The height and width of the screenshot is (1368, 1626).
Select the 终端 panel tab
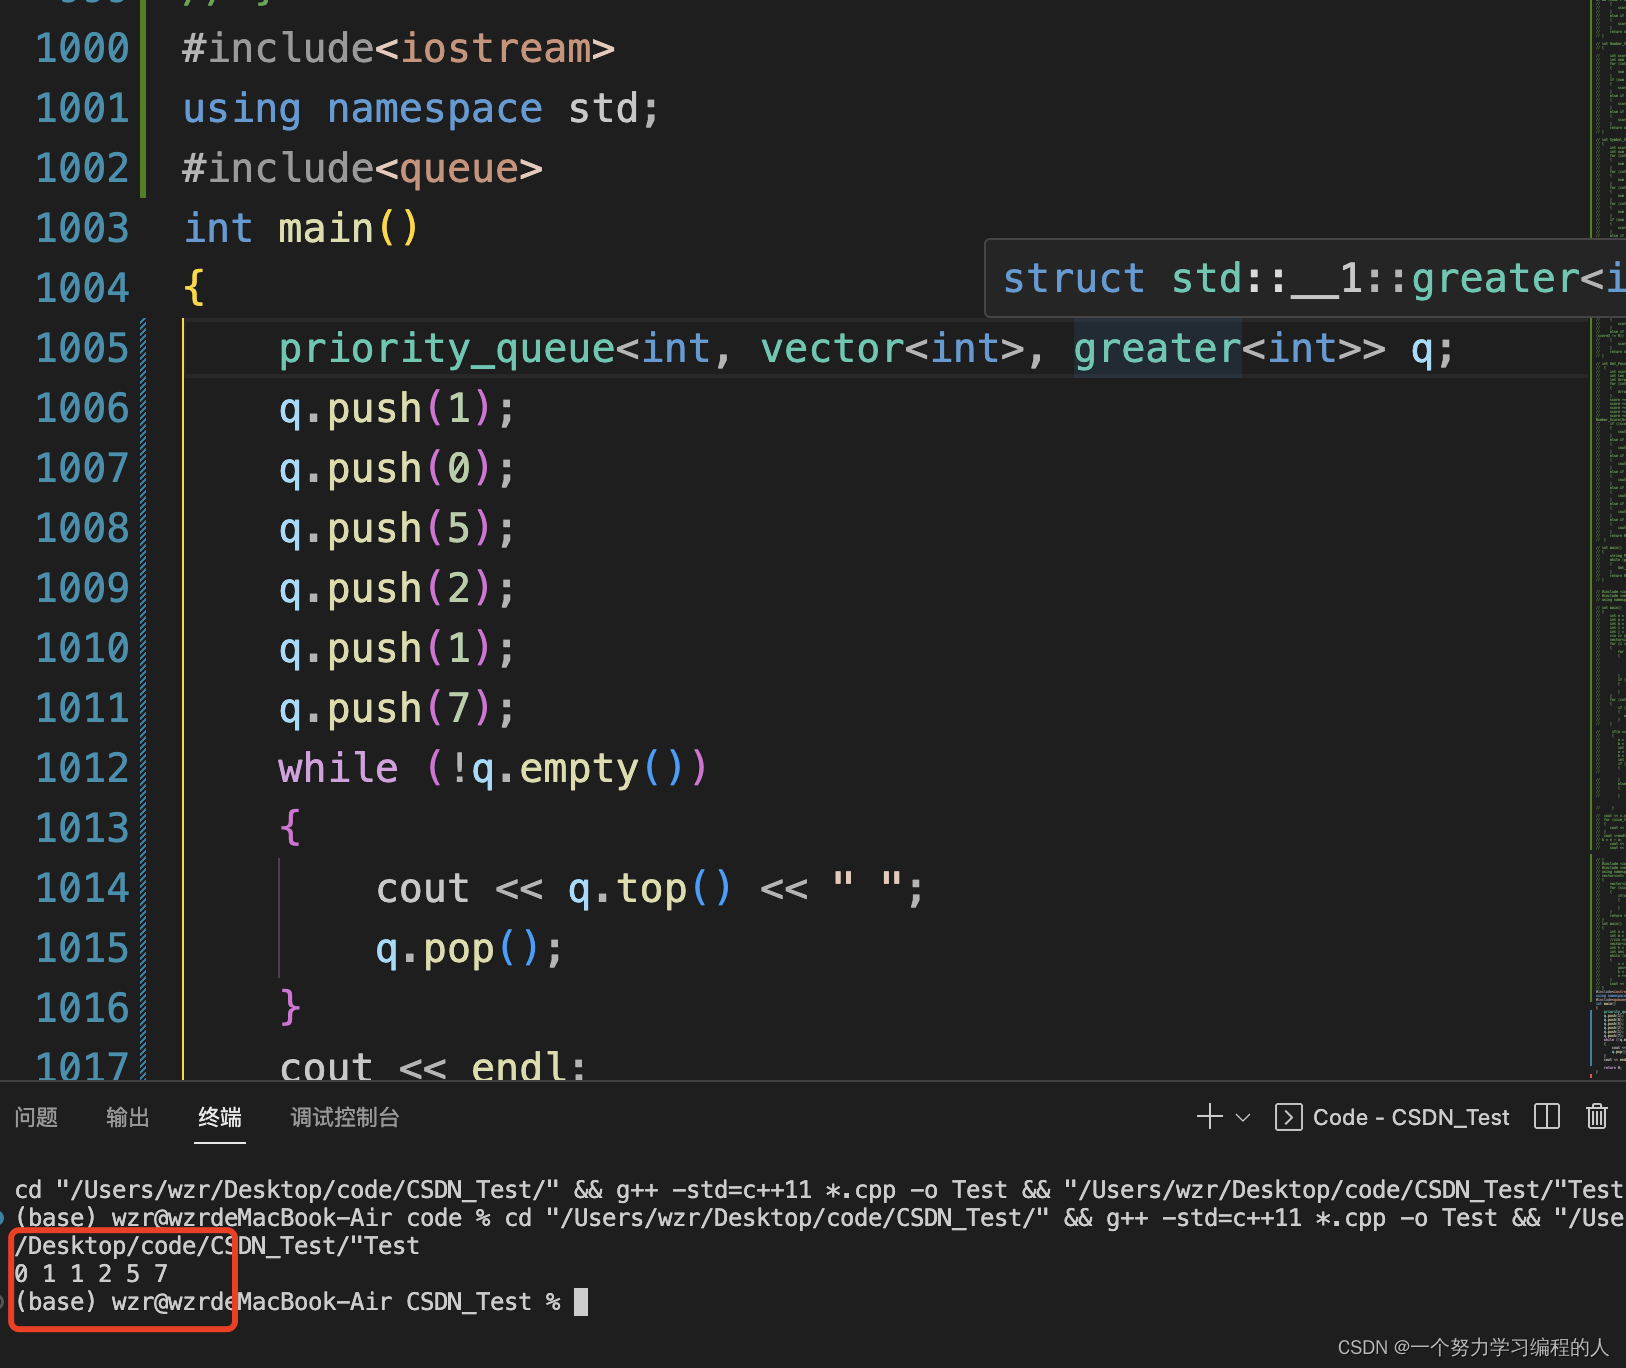coord(220,1117)
